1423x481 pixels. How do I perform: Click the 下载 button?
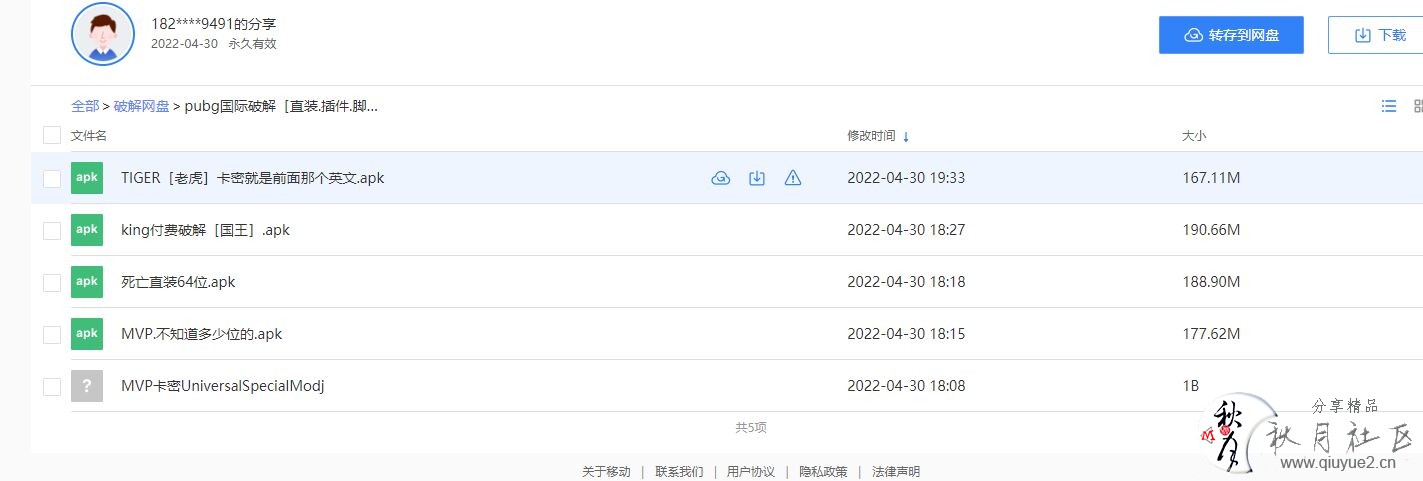pyautogui.click(x=1378, y=35)
